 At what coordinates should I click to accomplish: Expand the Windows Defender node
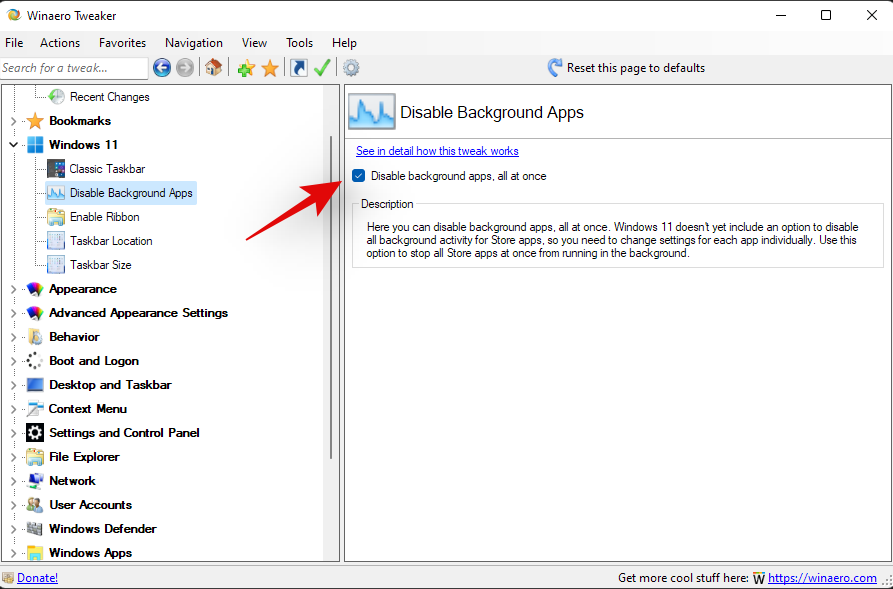click(14, 529)
